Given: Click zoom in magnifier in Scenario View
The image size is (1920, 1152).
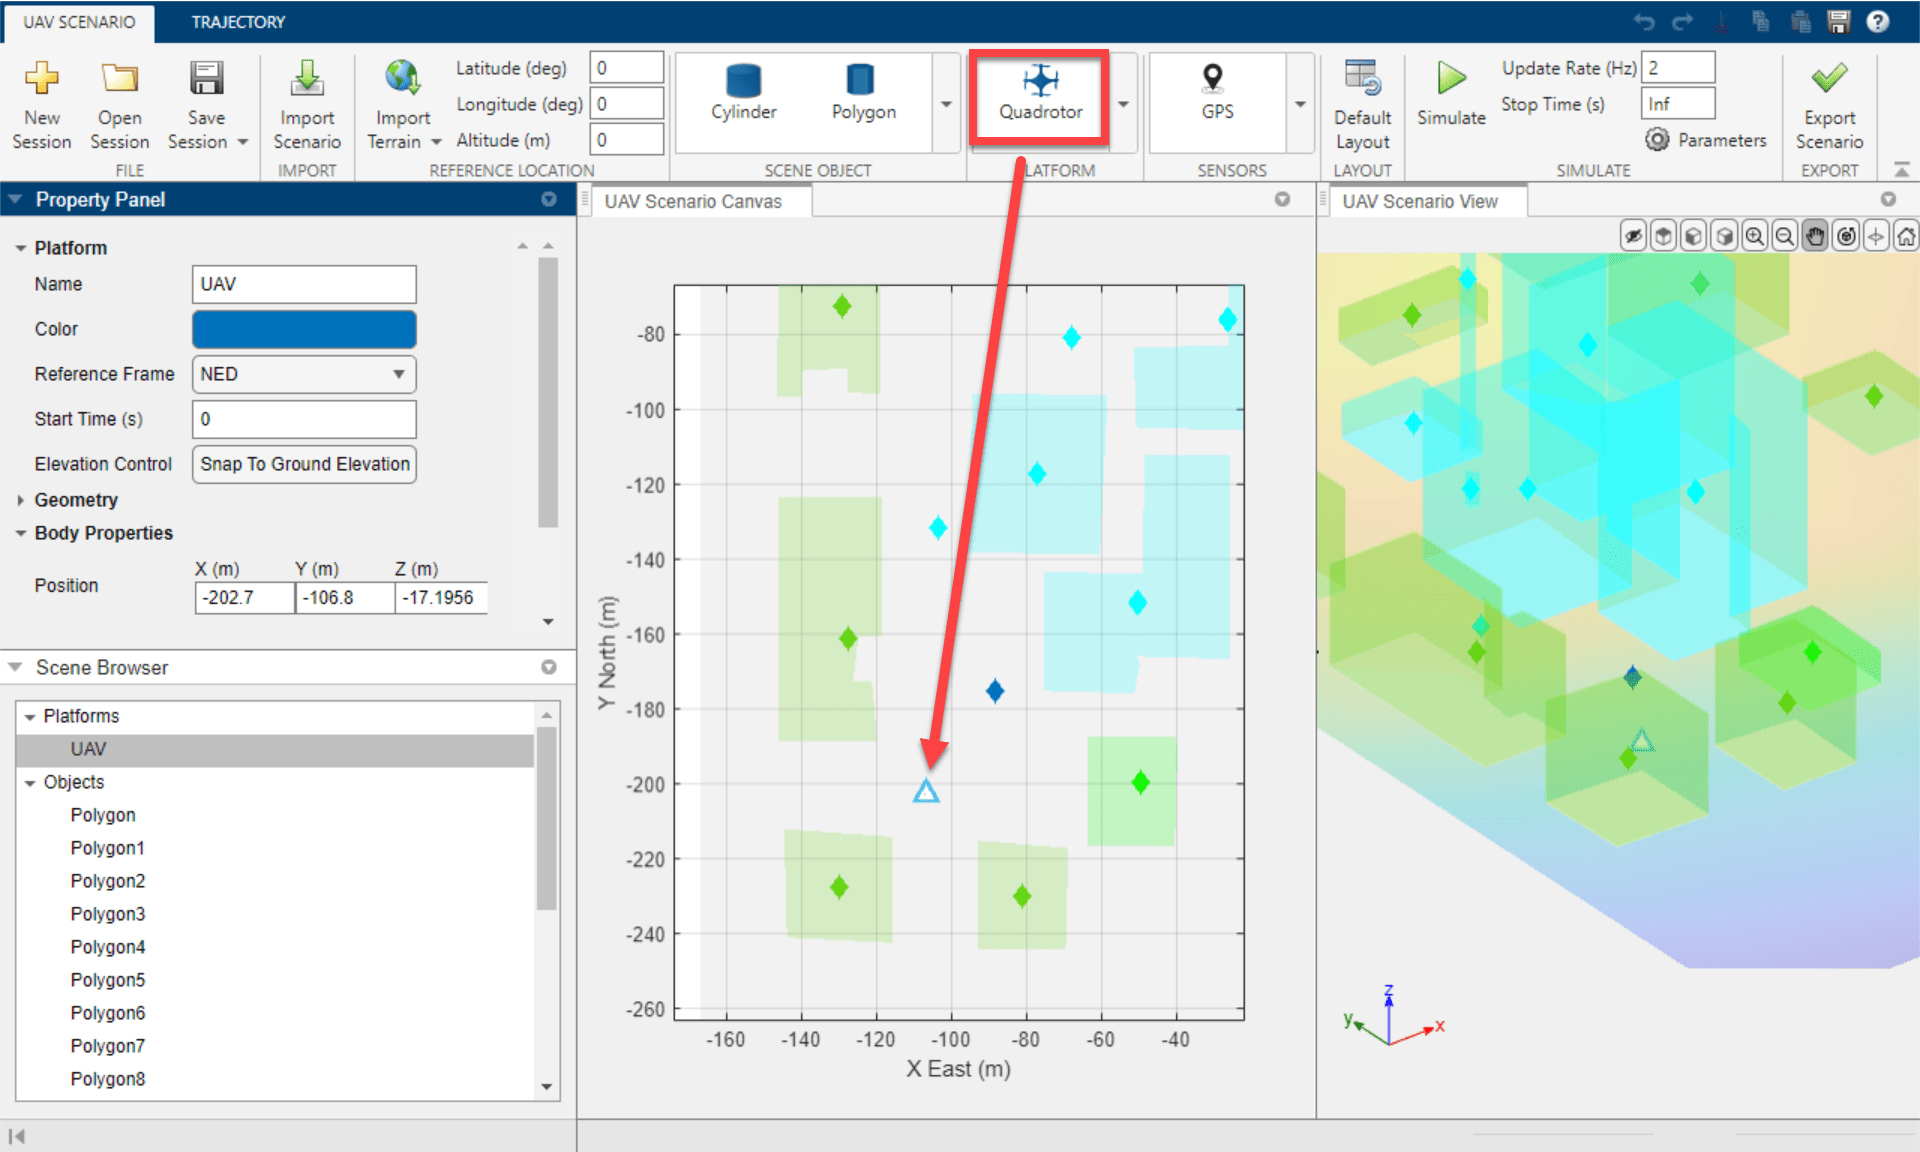Looking at the screenshot, I should point(1754,237).
